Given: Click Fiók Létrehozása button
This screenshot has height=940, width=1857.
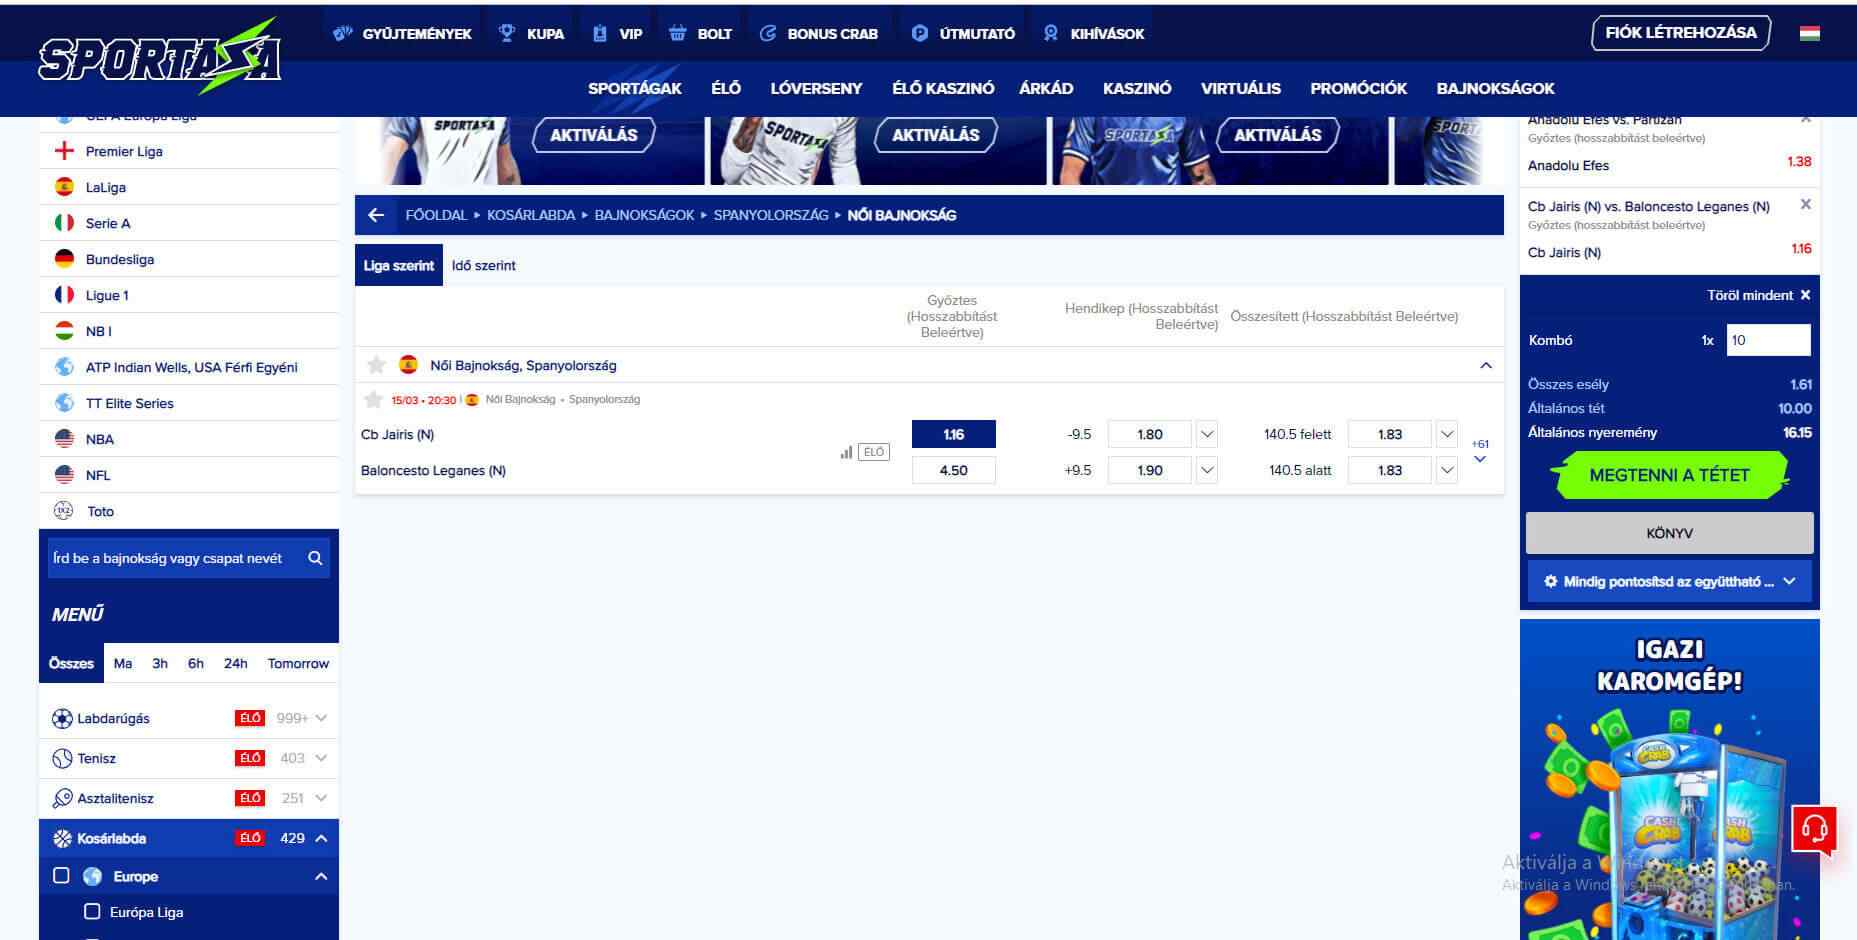Looking at the screenshot, I should (x=1681, y=33).
